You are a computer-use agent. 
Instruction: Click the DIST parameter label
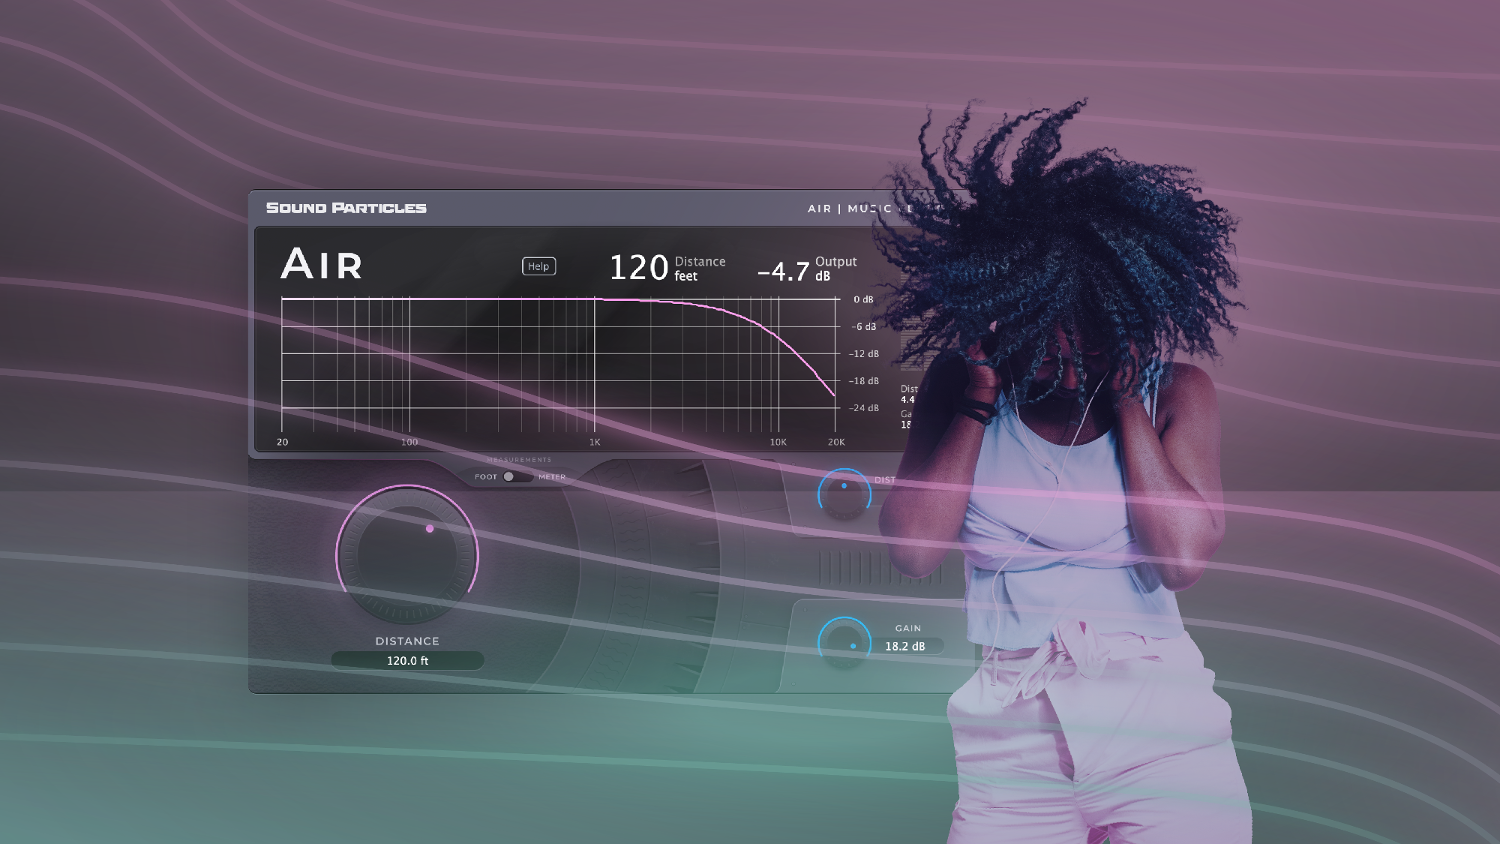(x=886, y=479)
